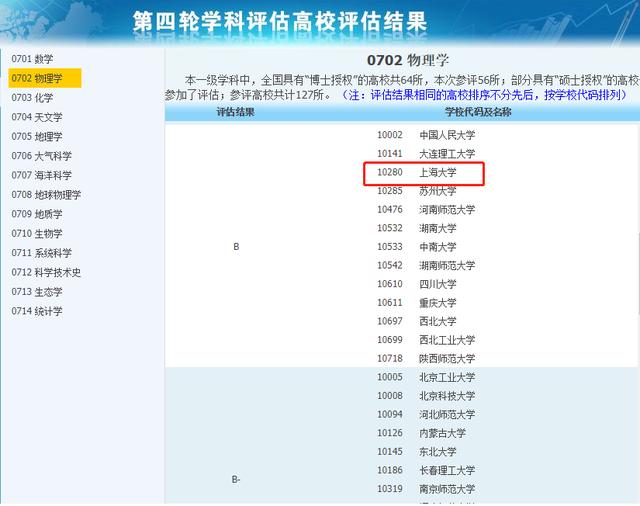Select the row 10285 苏州大学
640x506 pixels.
pos(416,191)
